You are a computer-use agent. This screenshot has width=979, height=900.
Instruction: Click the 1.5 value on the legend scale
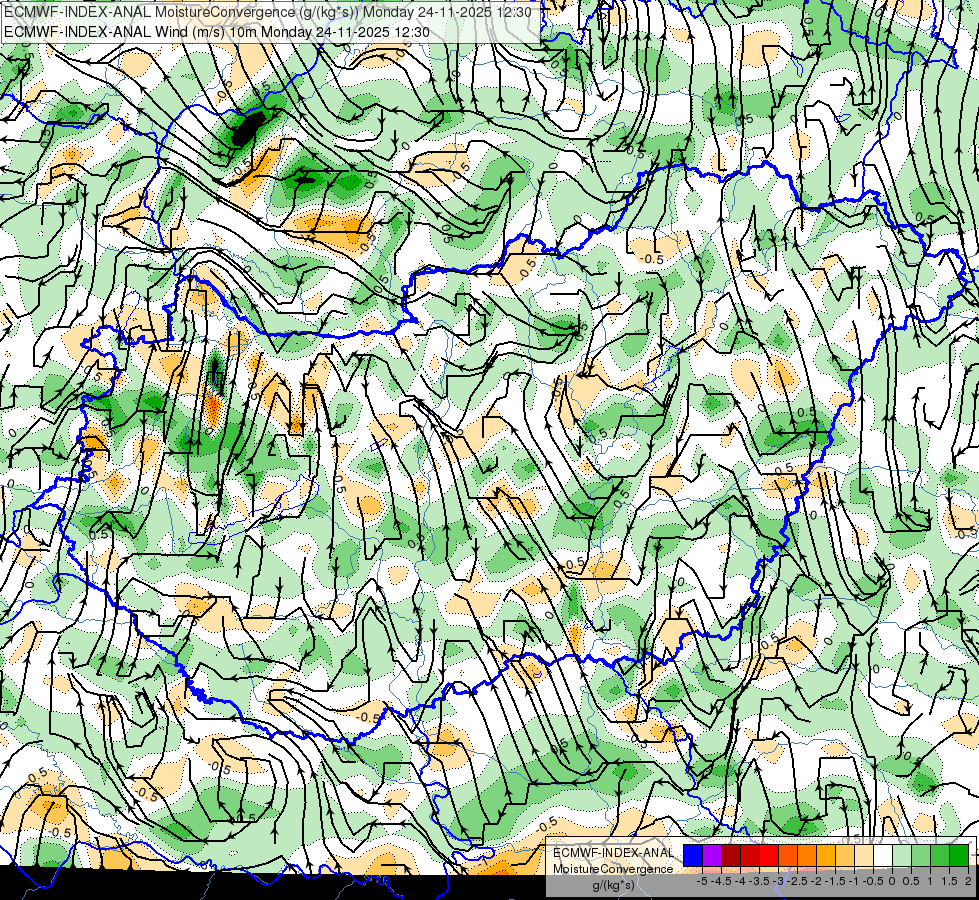pos(949,881)
